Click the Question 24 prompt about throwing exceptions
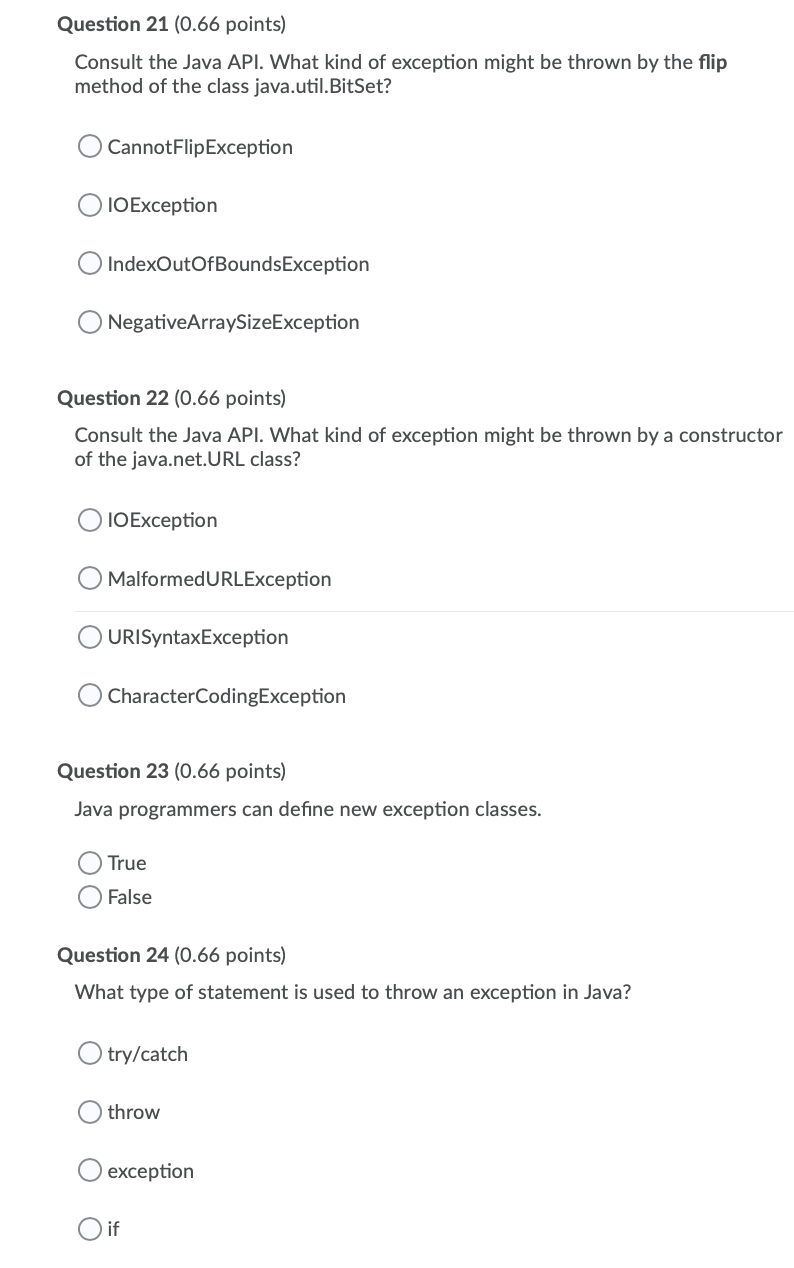 click(x=353, y=992)
